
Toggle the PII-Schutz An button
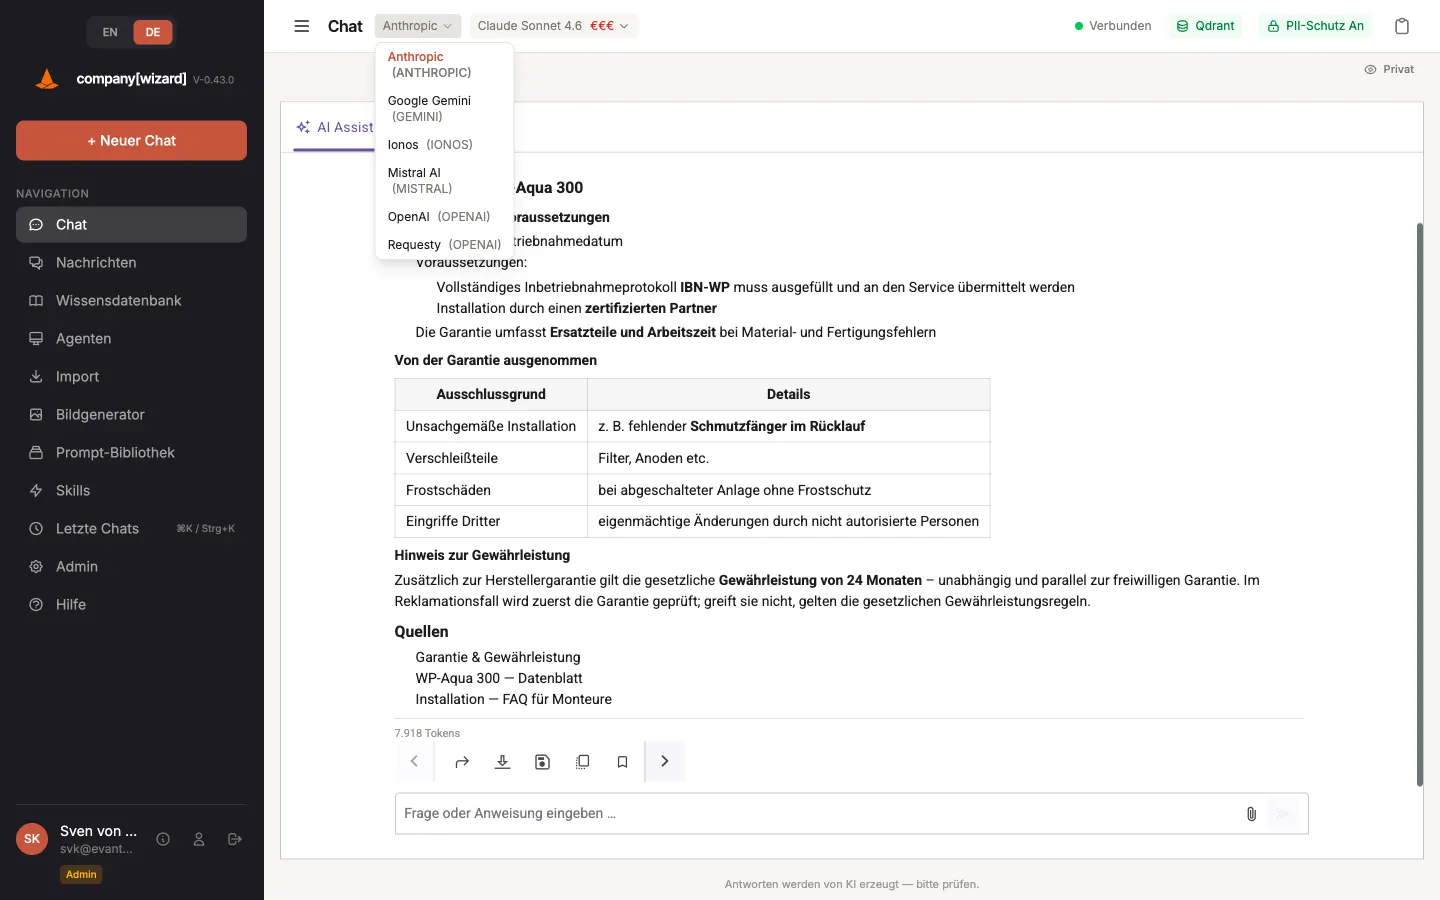pyautogui.click(x=1315, y=26)
